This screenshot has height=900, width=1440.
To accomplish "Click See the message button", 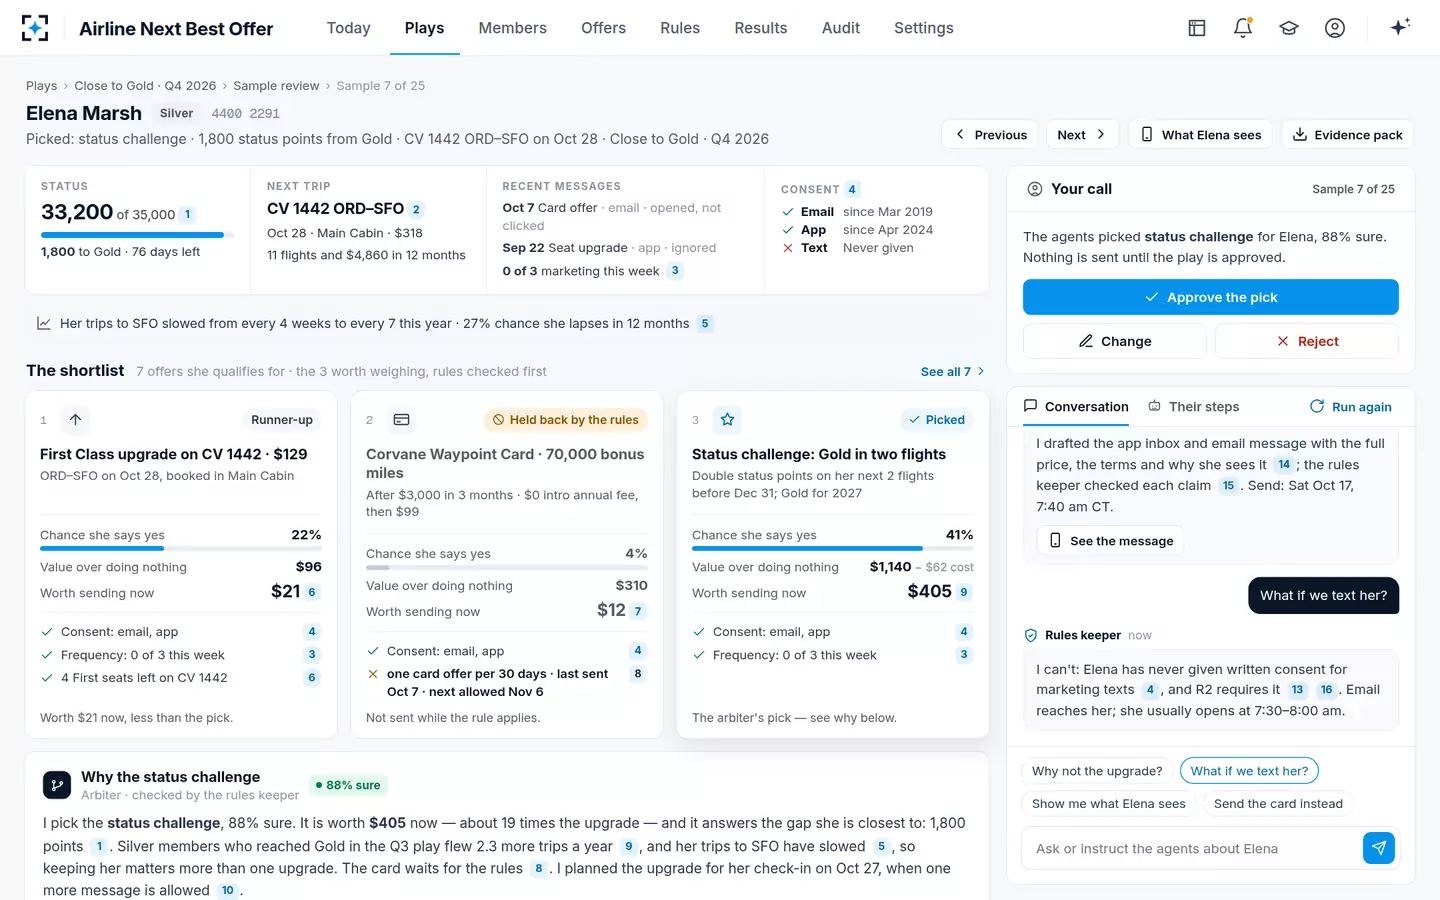I will (x=1110, y=541).
